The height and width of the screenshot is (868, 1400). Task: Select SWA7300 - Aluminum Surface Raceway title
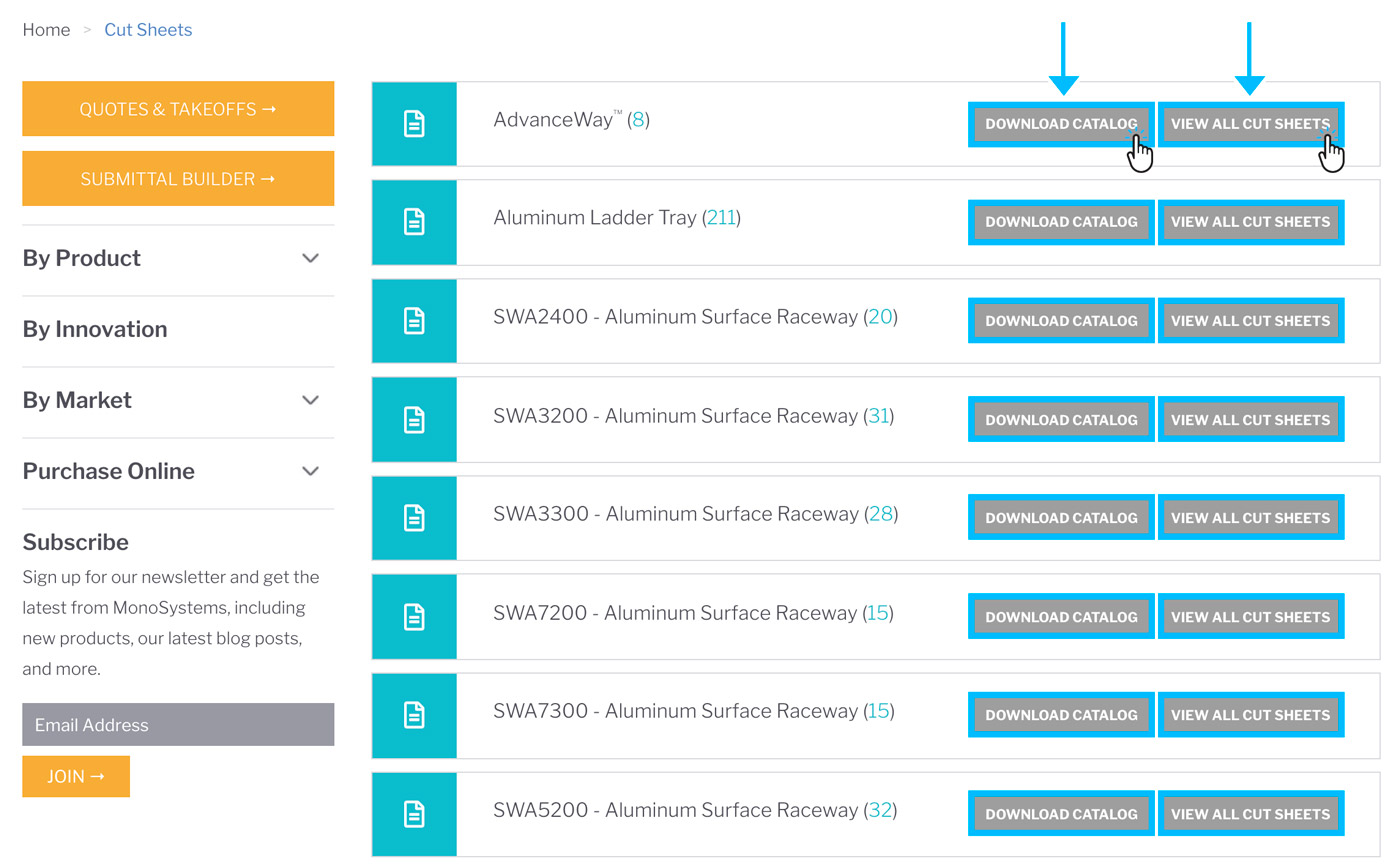[x=676, y=711]
